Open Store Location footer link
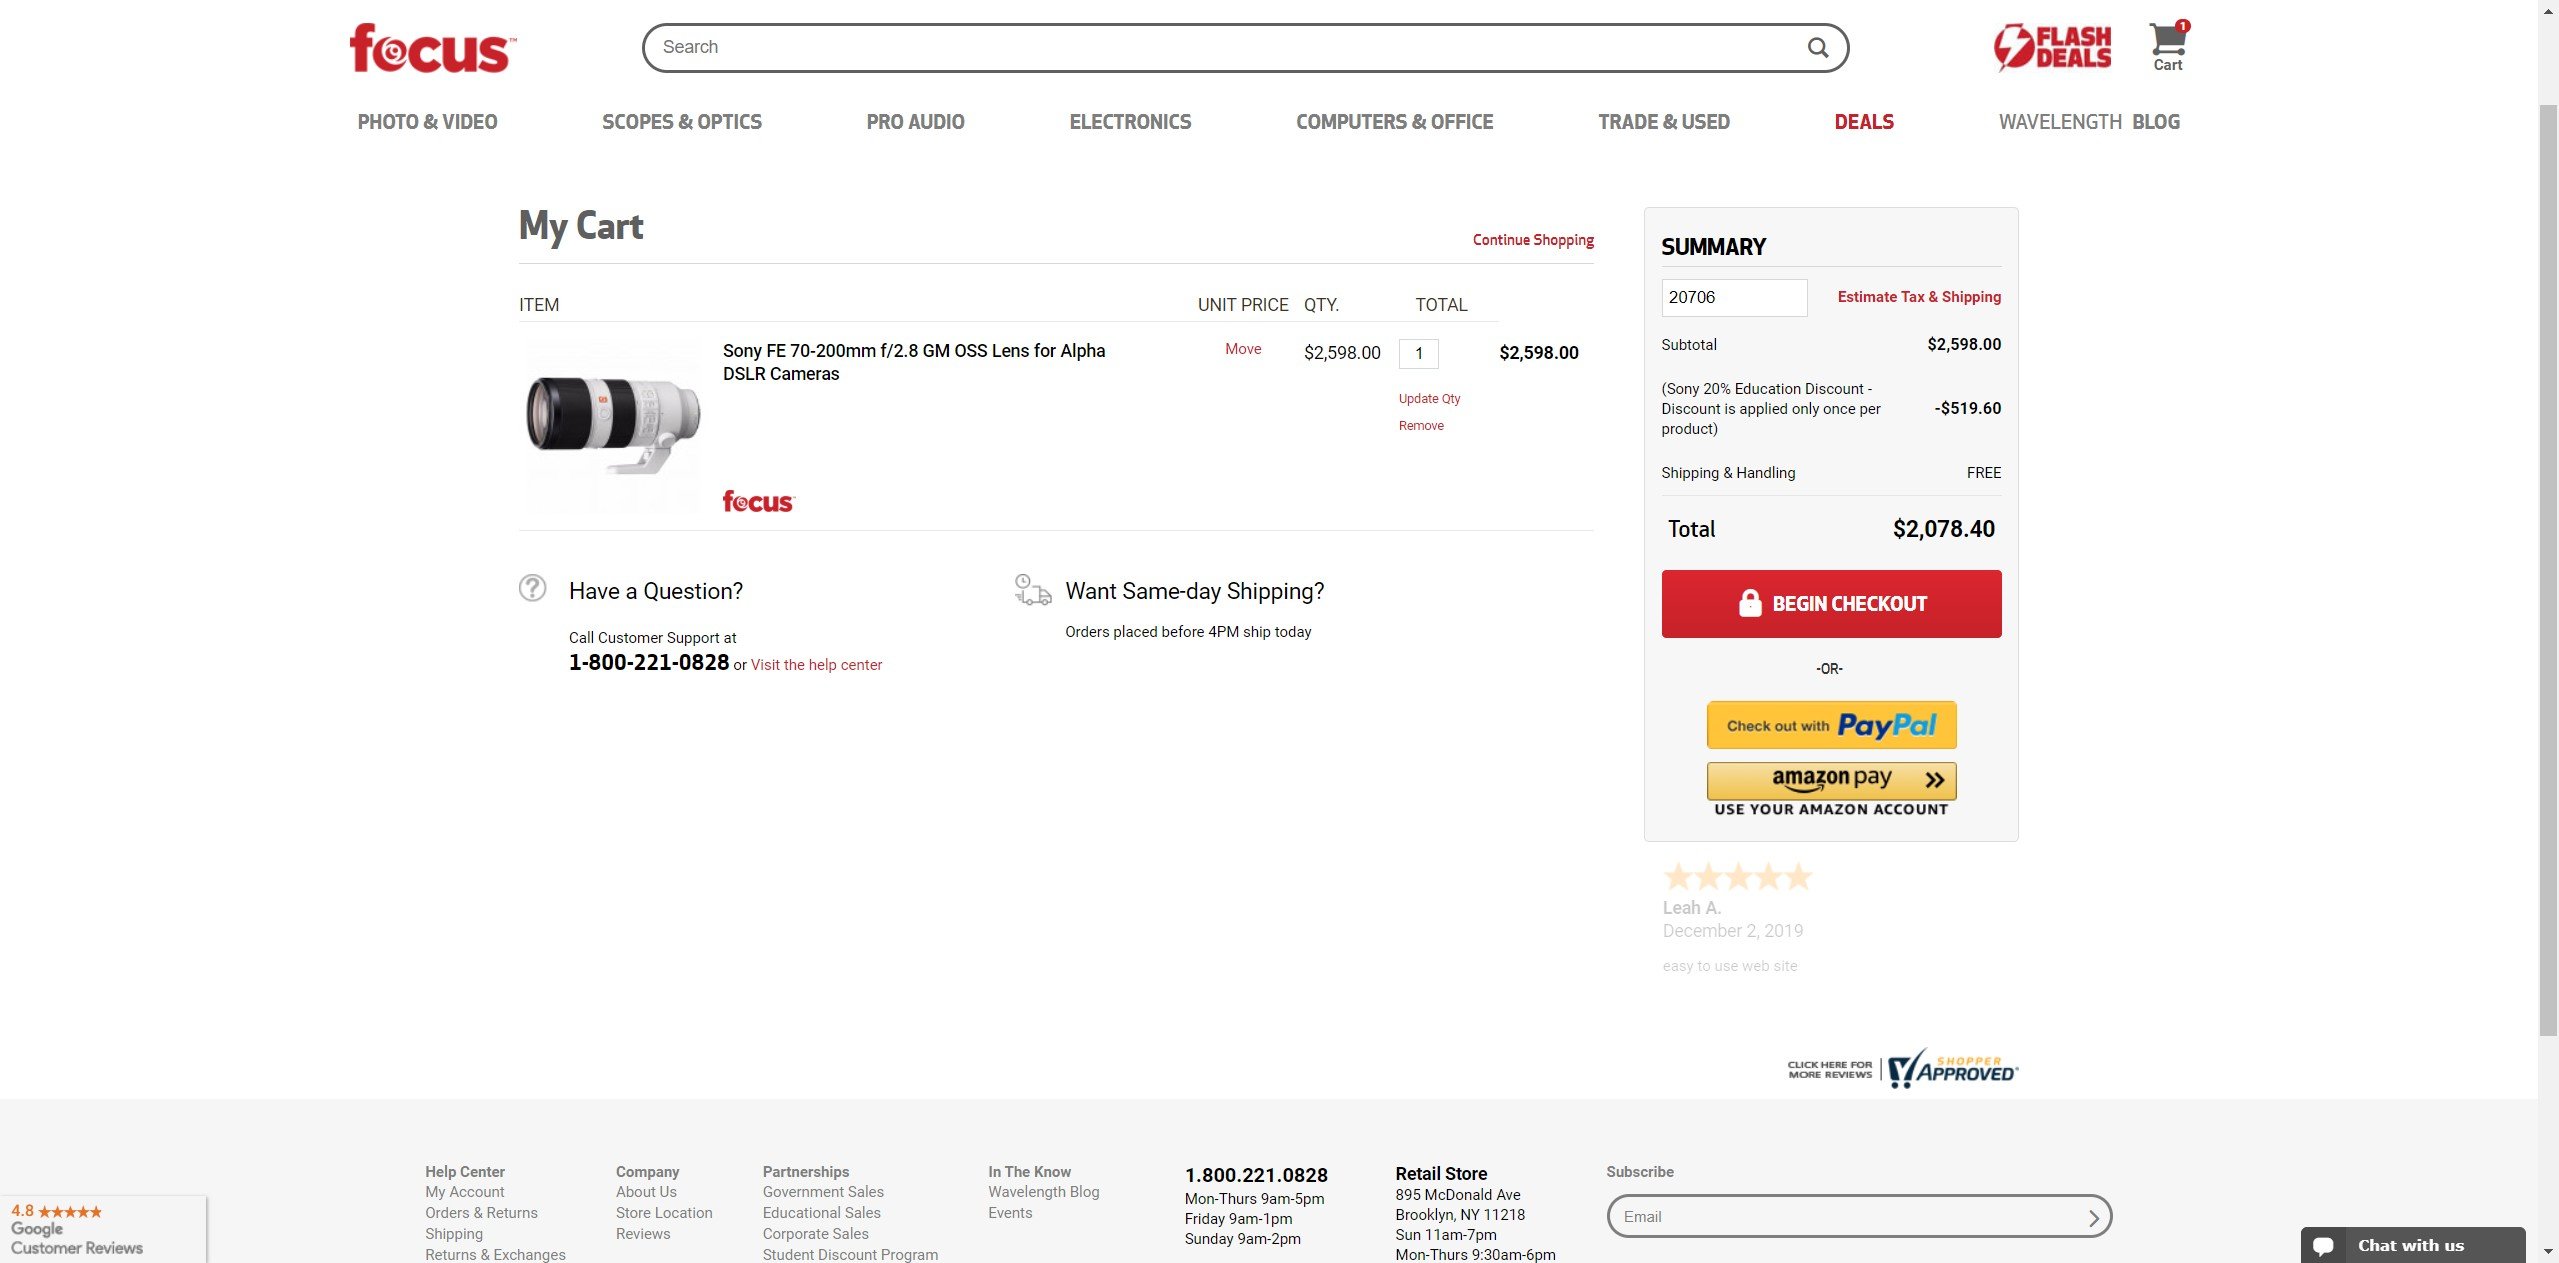Image resolution: width=2559 pixels, height=1263 pixels. tap(664, 1213)
